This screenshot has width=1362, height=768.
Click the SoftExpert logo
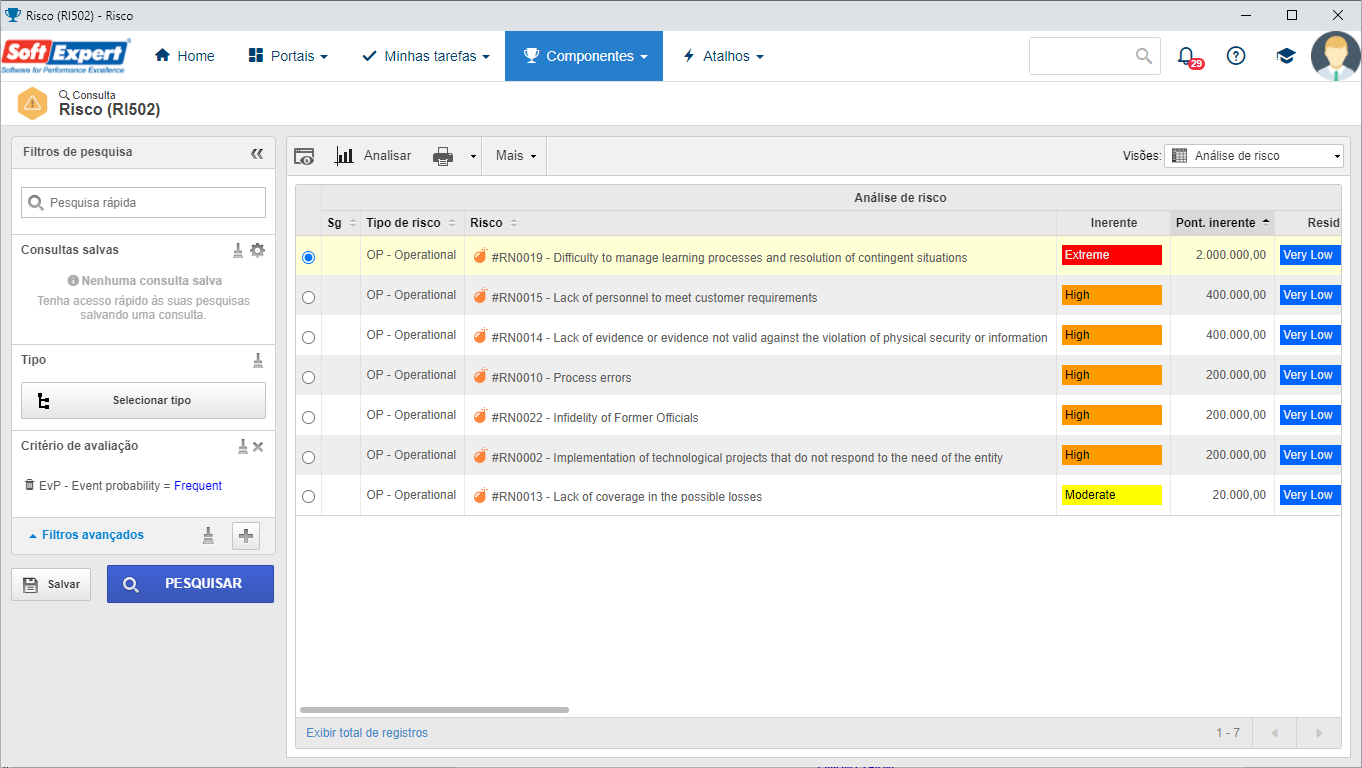[x=66, y=56]
